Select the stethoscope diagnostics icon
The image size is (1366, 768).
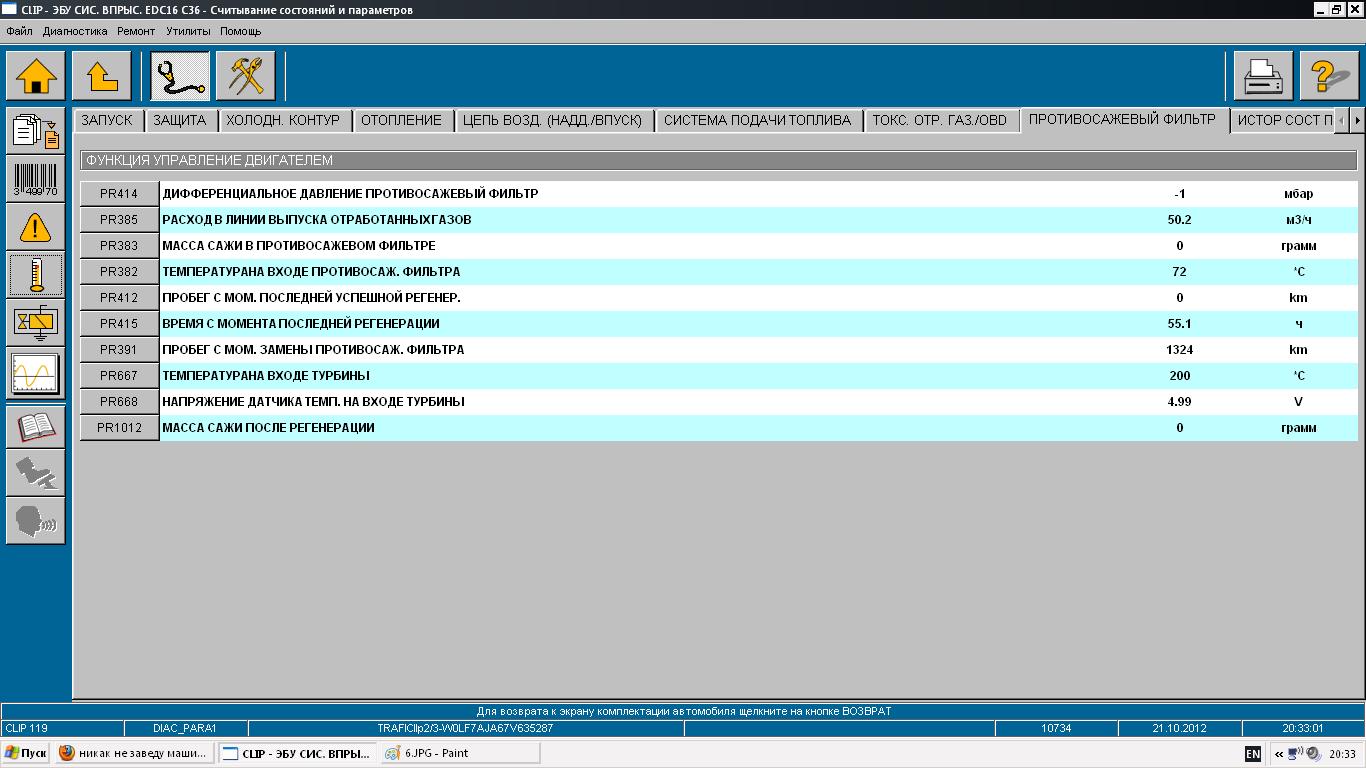click(180, 76)
